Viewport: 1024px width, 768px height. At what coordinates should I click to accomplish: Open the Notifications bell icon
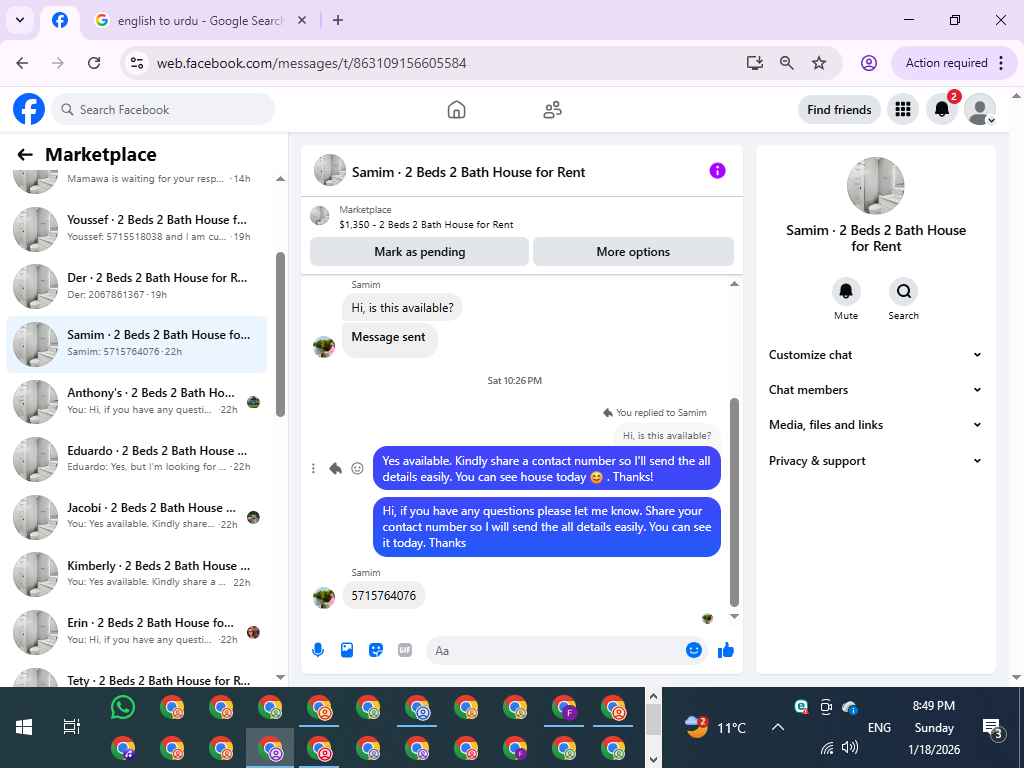pyautogui.click(x=942, y=109)
